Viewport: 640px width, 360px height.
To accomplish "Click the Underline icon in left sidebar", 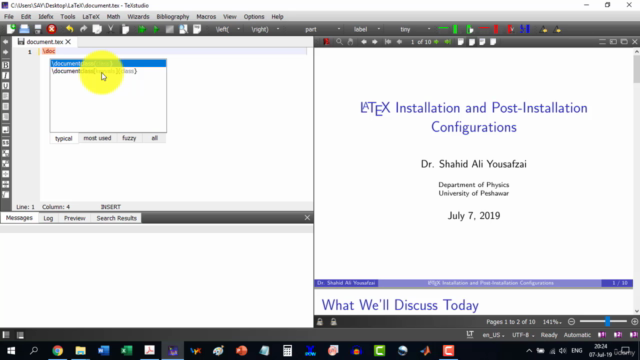I will (x=6, y=86).
